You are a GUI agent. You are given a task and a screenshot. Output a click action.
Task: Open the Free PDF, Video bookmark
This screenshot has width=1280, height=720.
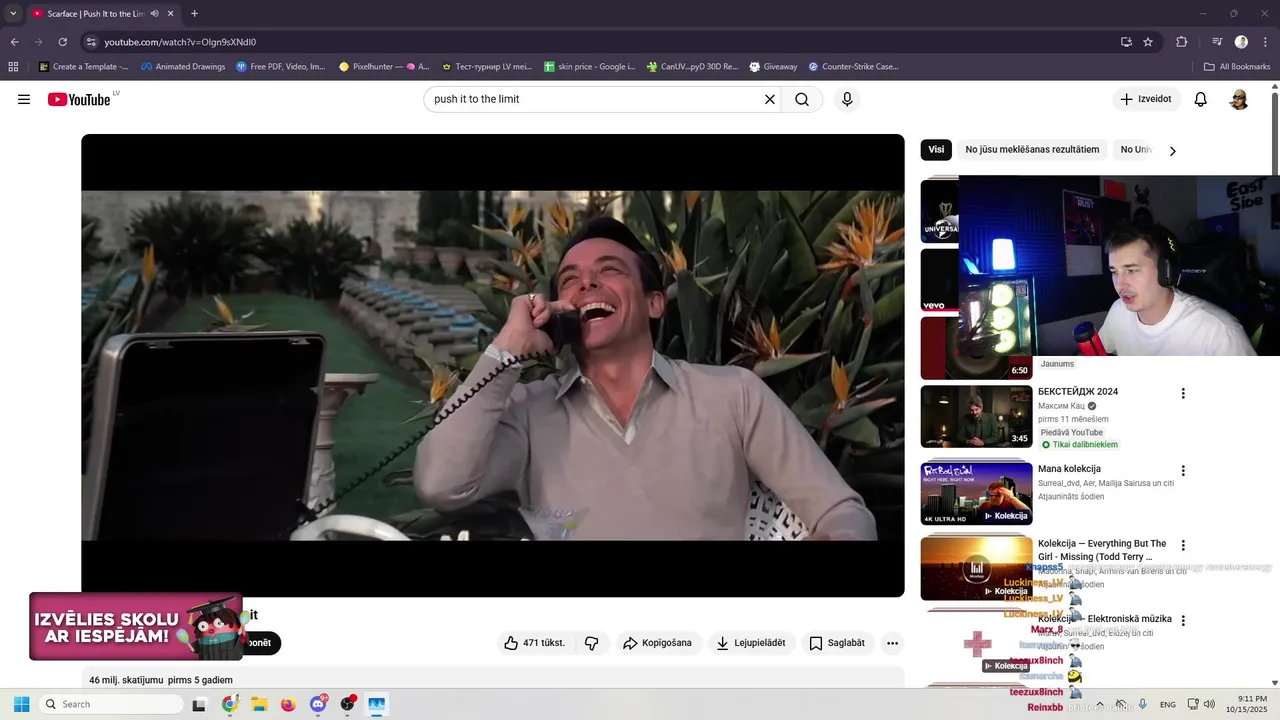click(x=281, y=67)
